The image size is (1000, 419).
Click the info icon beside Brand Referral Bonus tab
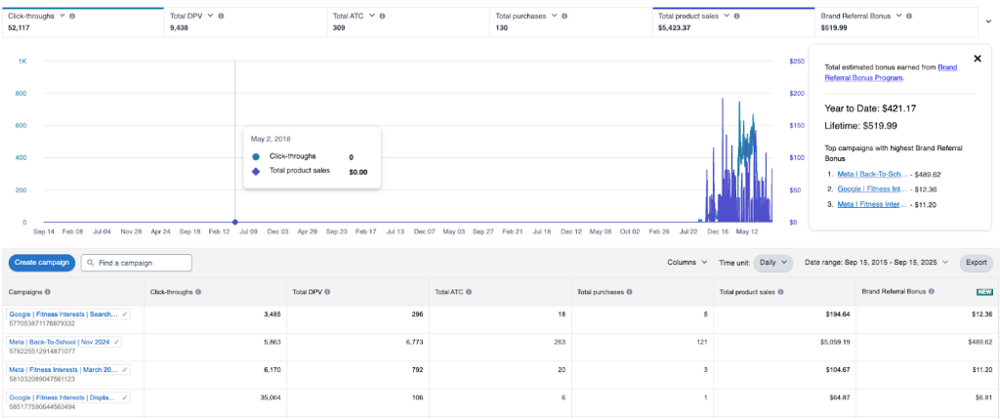[x=909, y=16]
